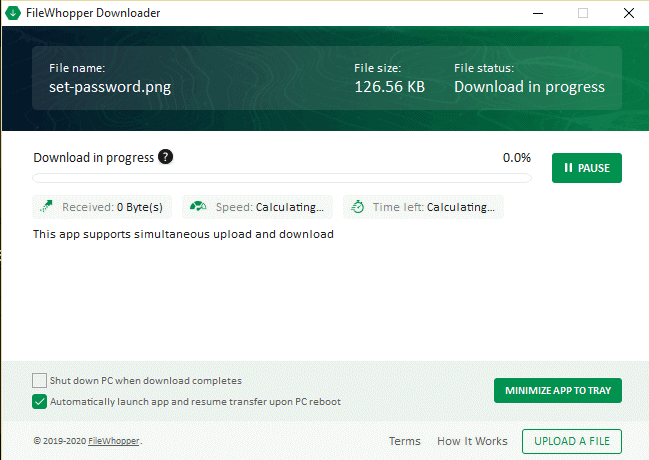Click the 0.0% progress value
649x460 pixels.
click(517, 158)
